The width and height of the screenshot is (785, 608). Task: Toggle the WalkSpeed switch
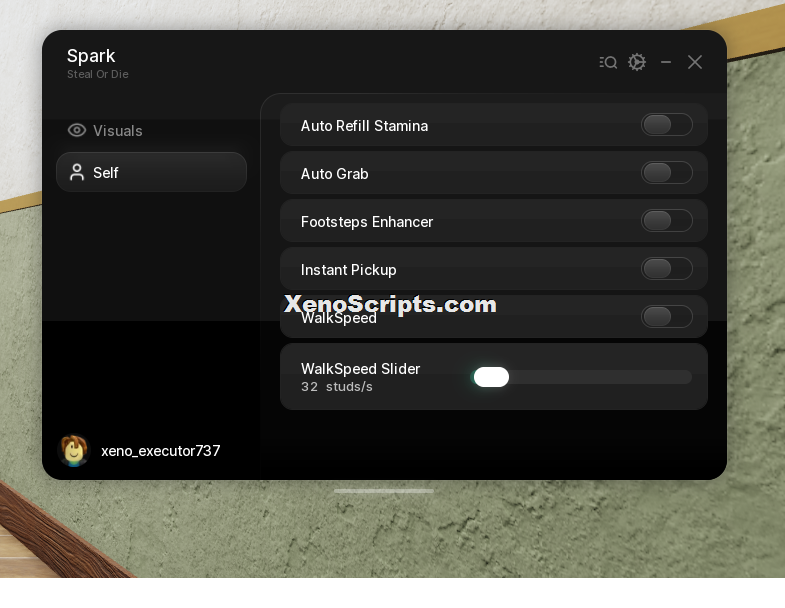[666, 317]
